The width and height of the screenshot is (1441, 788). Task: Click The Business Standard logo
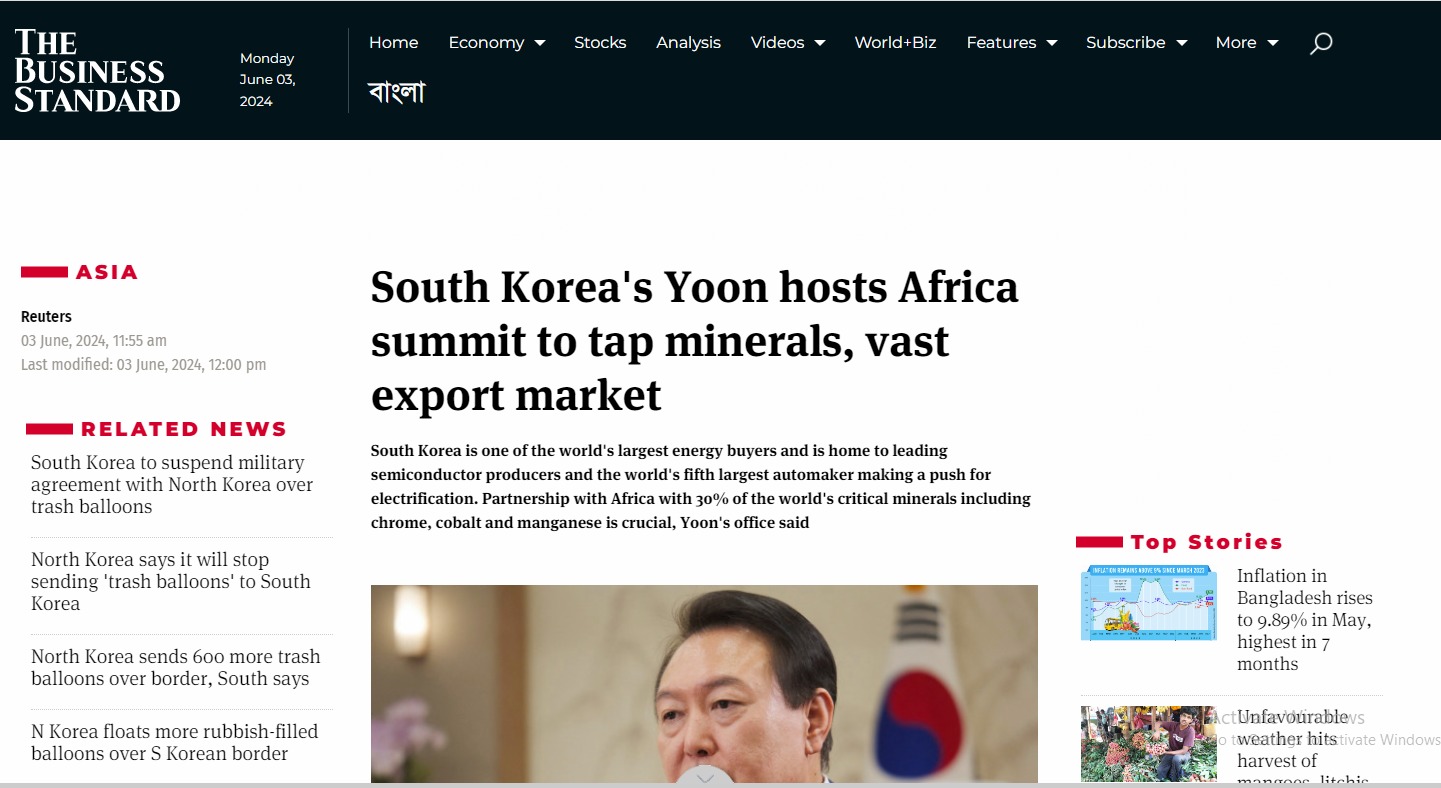coord(97,70)
